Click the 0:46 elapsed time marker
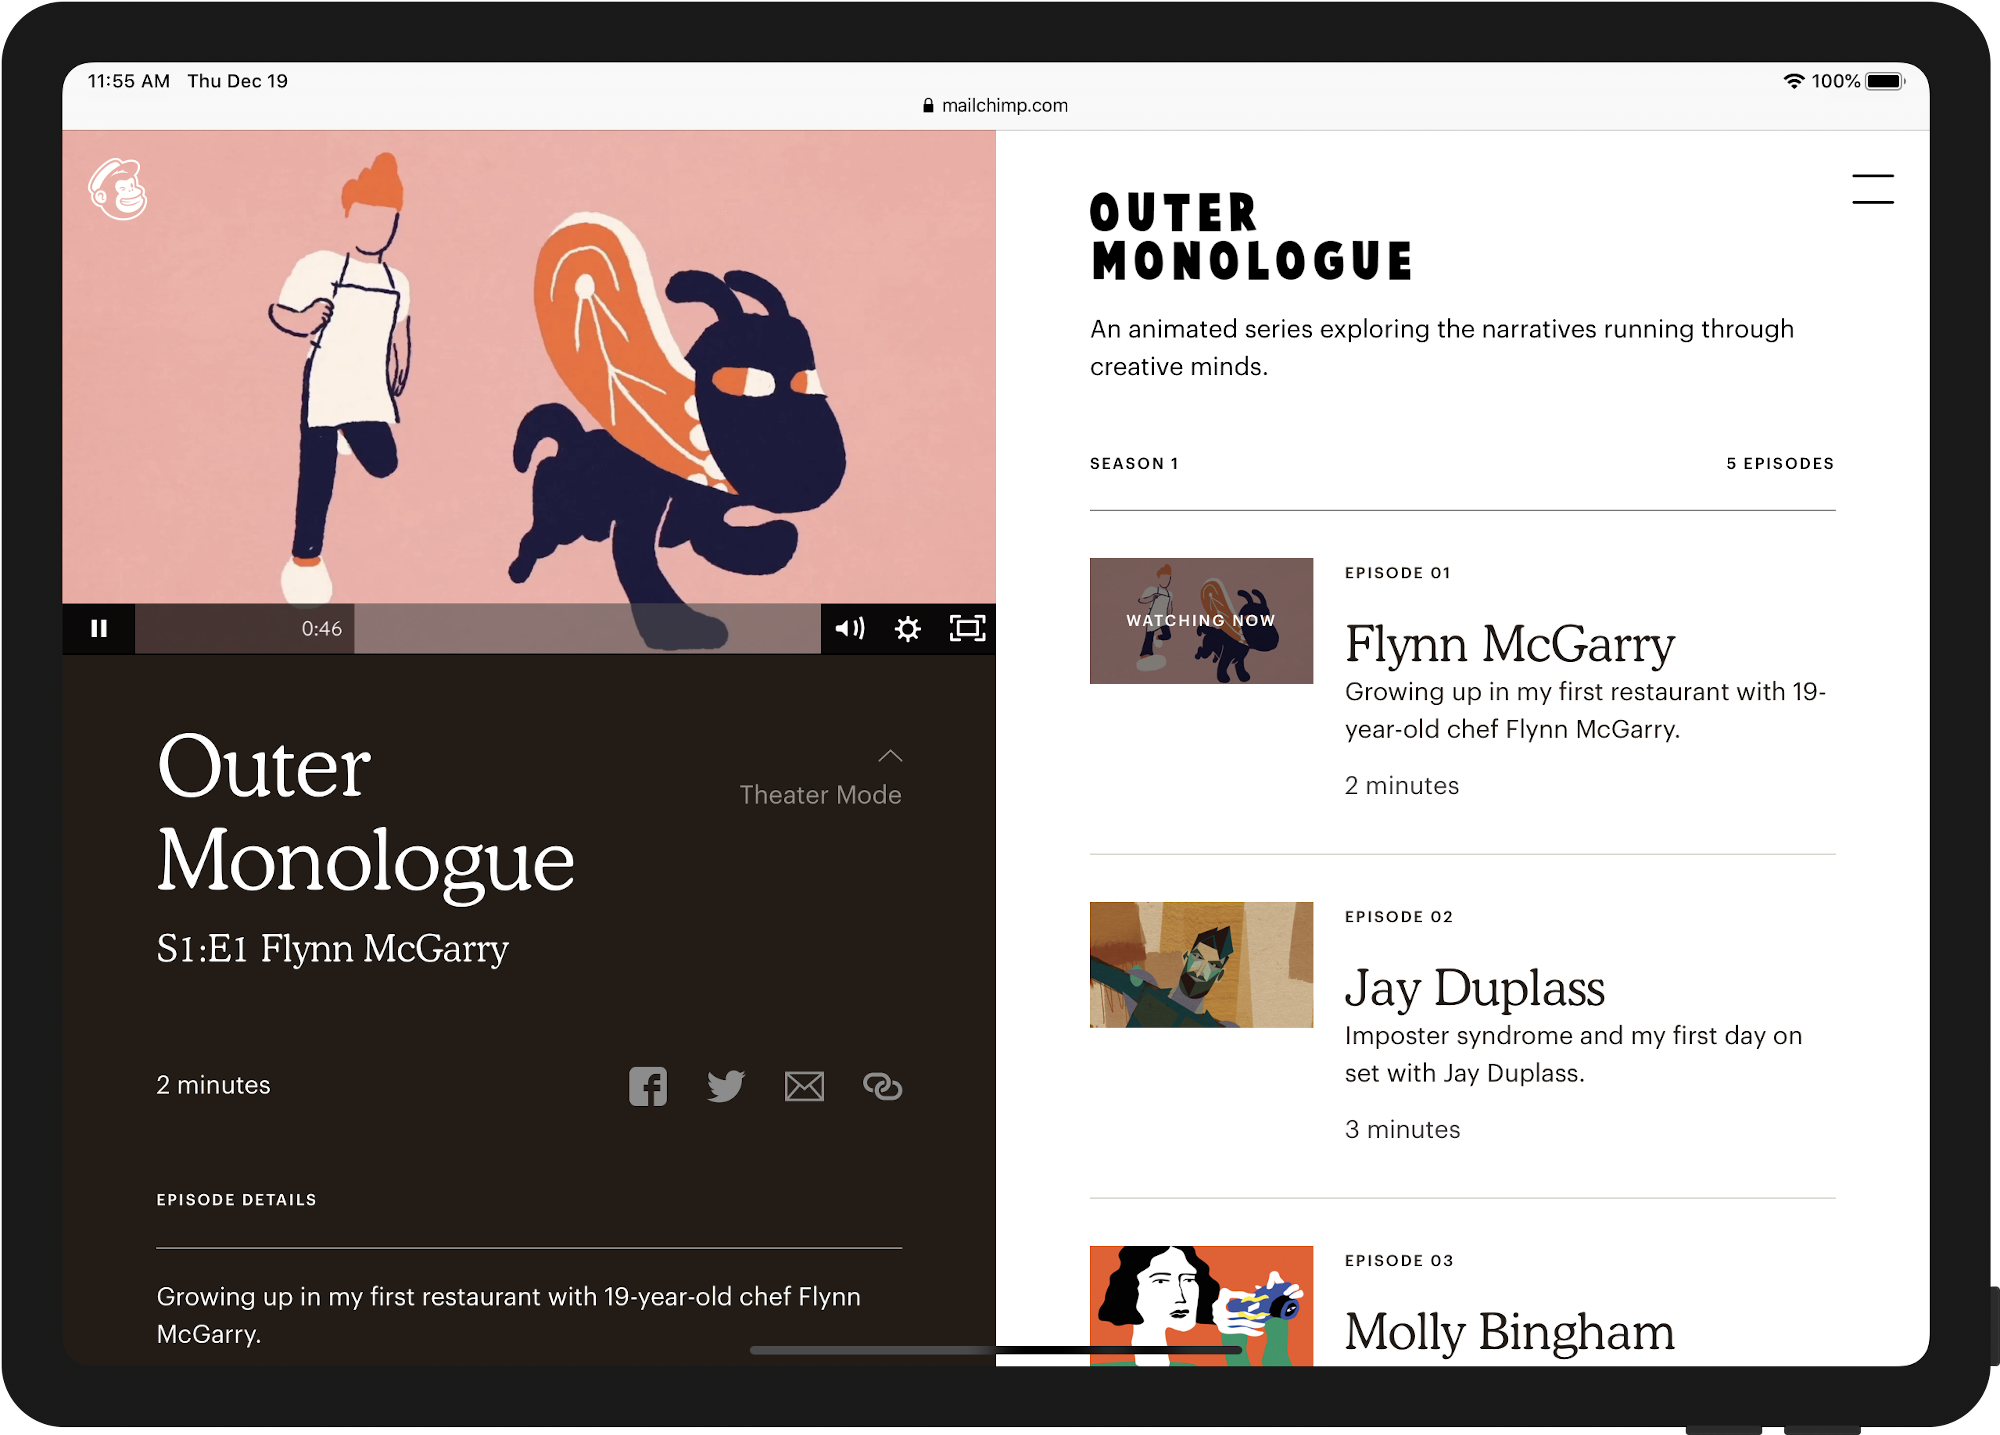The image size is (2000, 1435). (322, 629)
